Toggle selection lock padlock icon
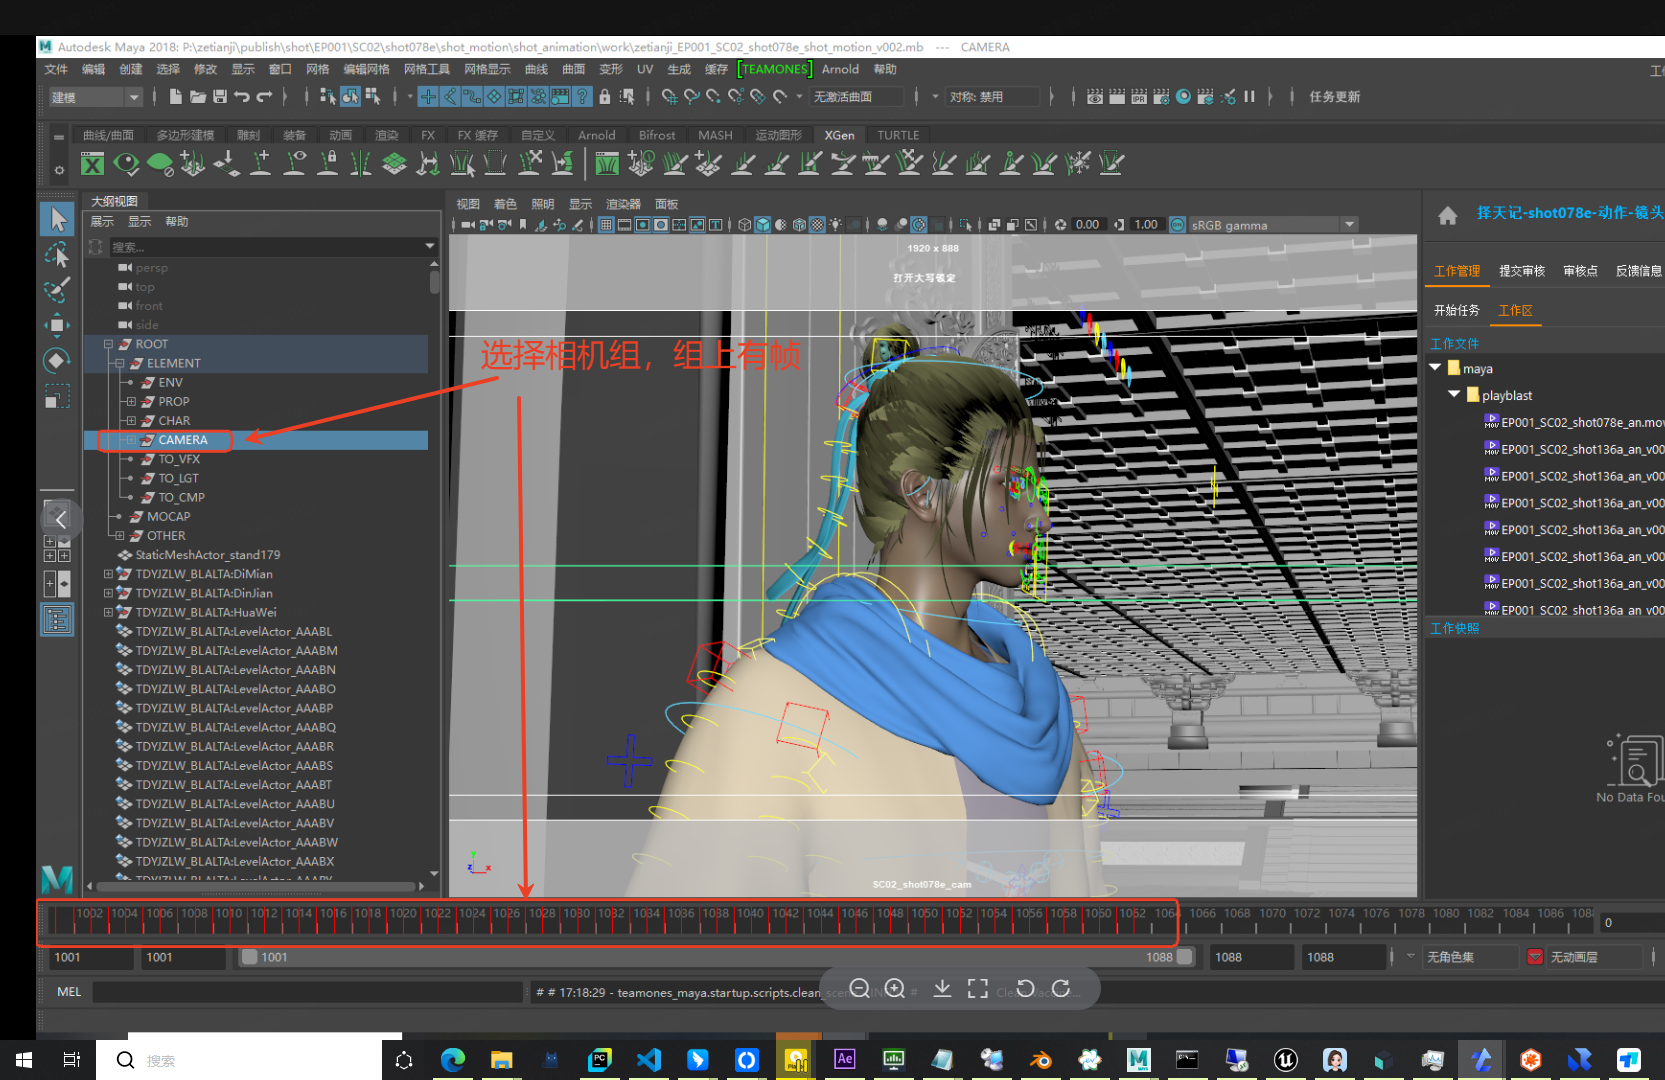 click(x=604, y=97)
